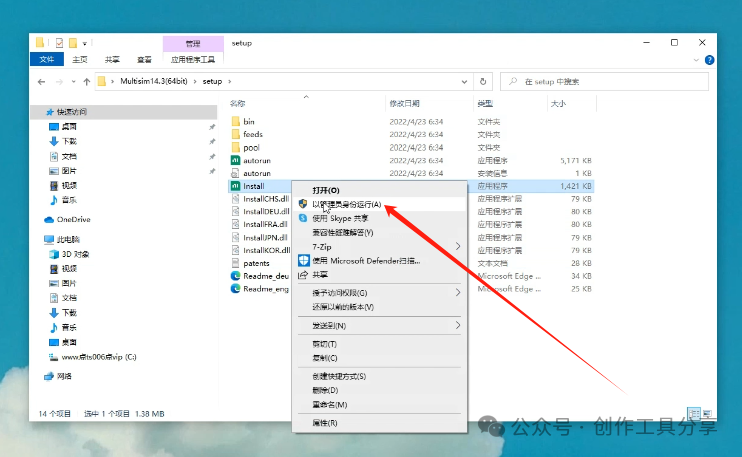This screenshot has width=742, height=457.
Task: Select the InstallKOR.dll file icon
Action: (x=235, y=250)
